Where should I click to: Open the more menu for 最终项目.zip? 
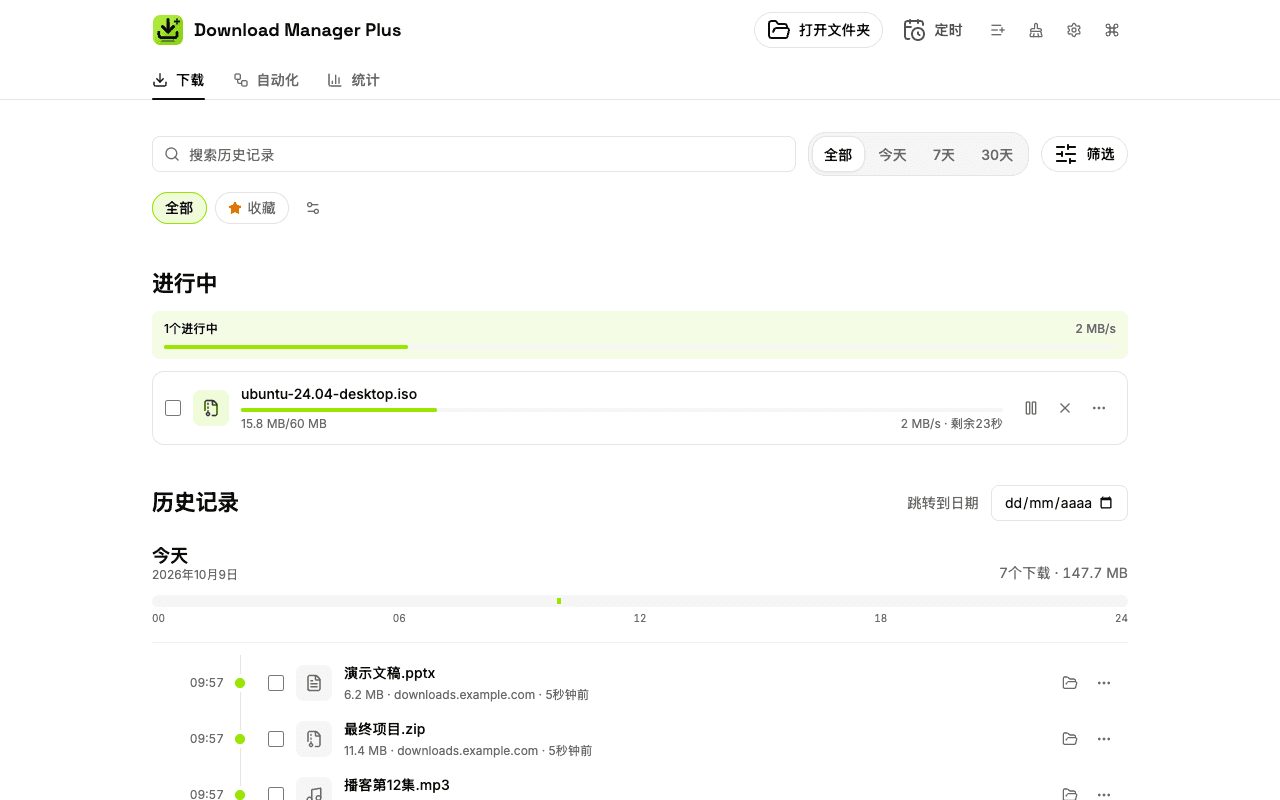(x=1104, y=739)
